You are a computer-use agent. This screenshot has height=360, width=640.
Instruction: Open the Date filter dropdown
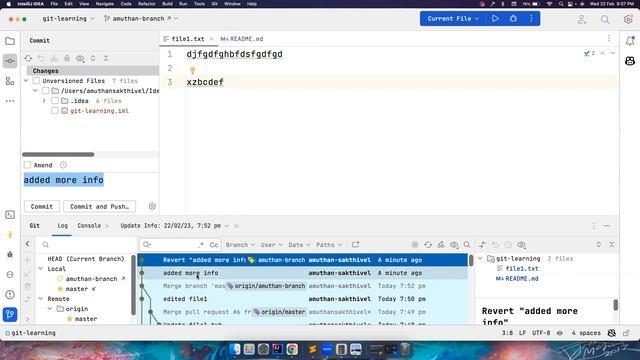coord(299,245)
